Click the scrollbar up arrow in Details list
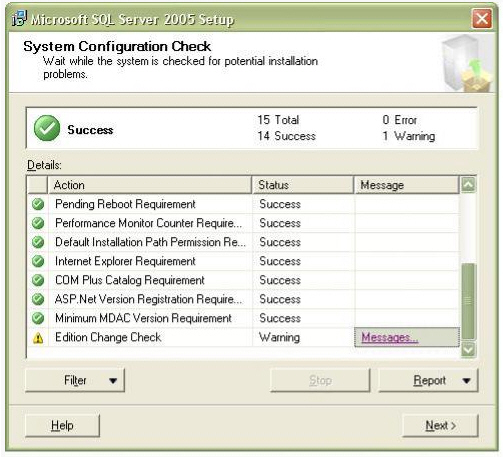Viewport: 503px width, 457px height. click(x=468, y=185)
